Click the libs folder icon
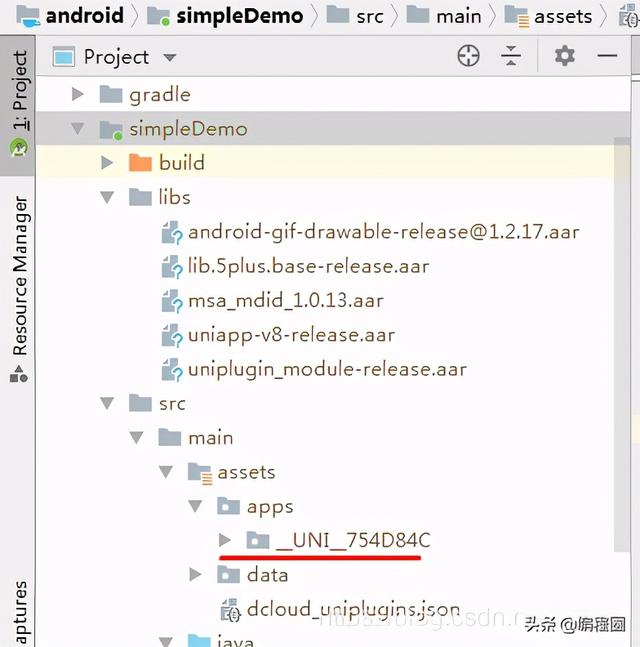Image resolution: width=640 pixels, height=647 pixels. coord(140,197)
